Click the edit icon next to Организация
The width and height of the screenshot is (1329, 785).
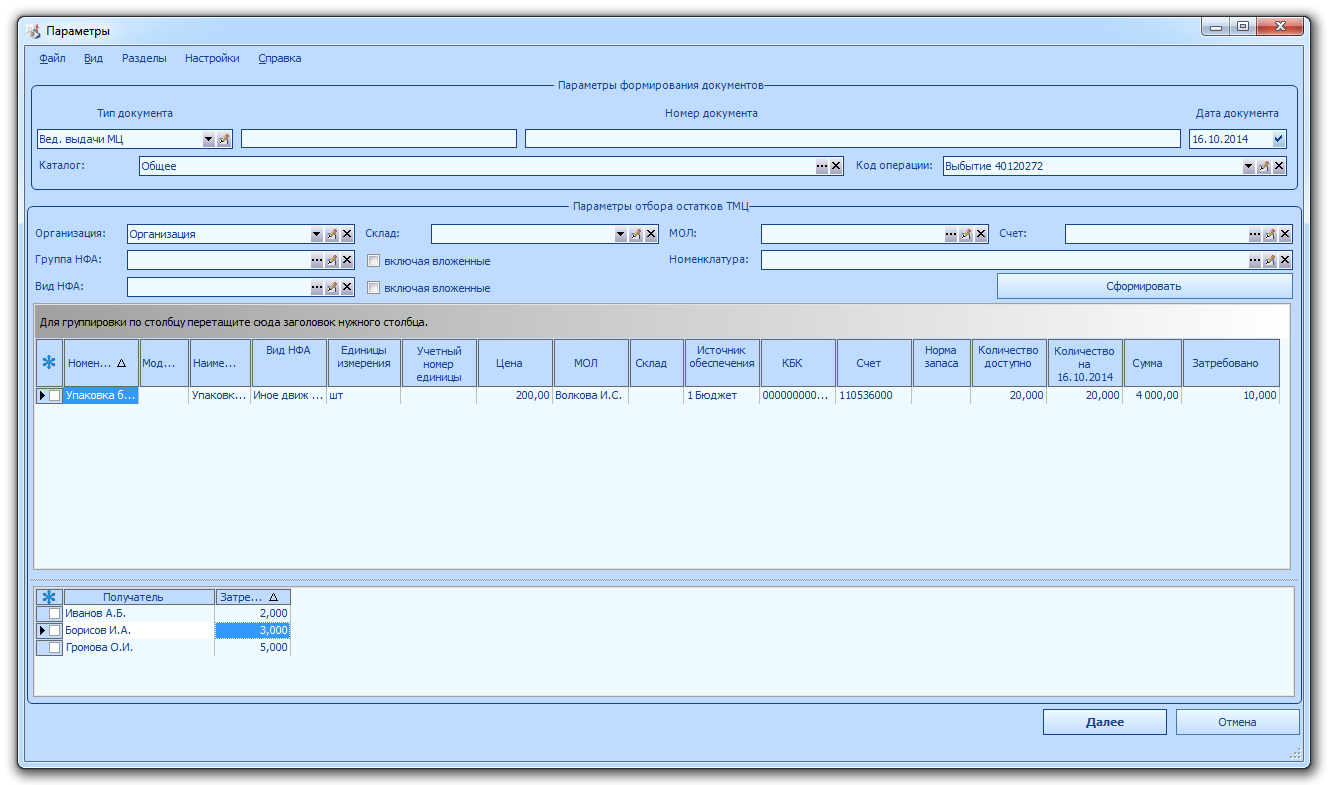[x=332, y=234]
